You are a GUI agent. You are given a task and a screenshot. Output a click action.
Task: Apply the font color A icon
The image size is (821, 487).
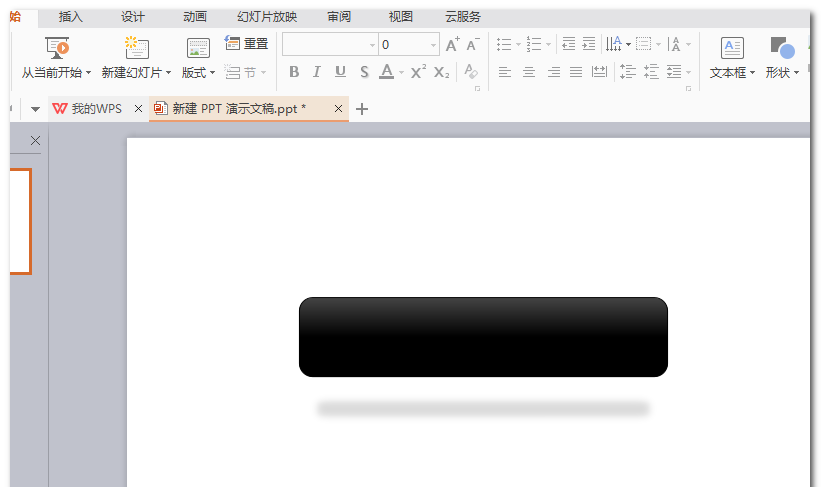point(386,71)
